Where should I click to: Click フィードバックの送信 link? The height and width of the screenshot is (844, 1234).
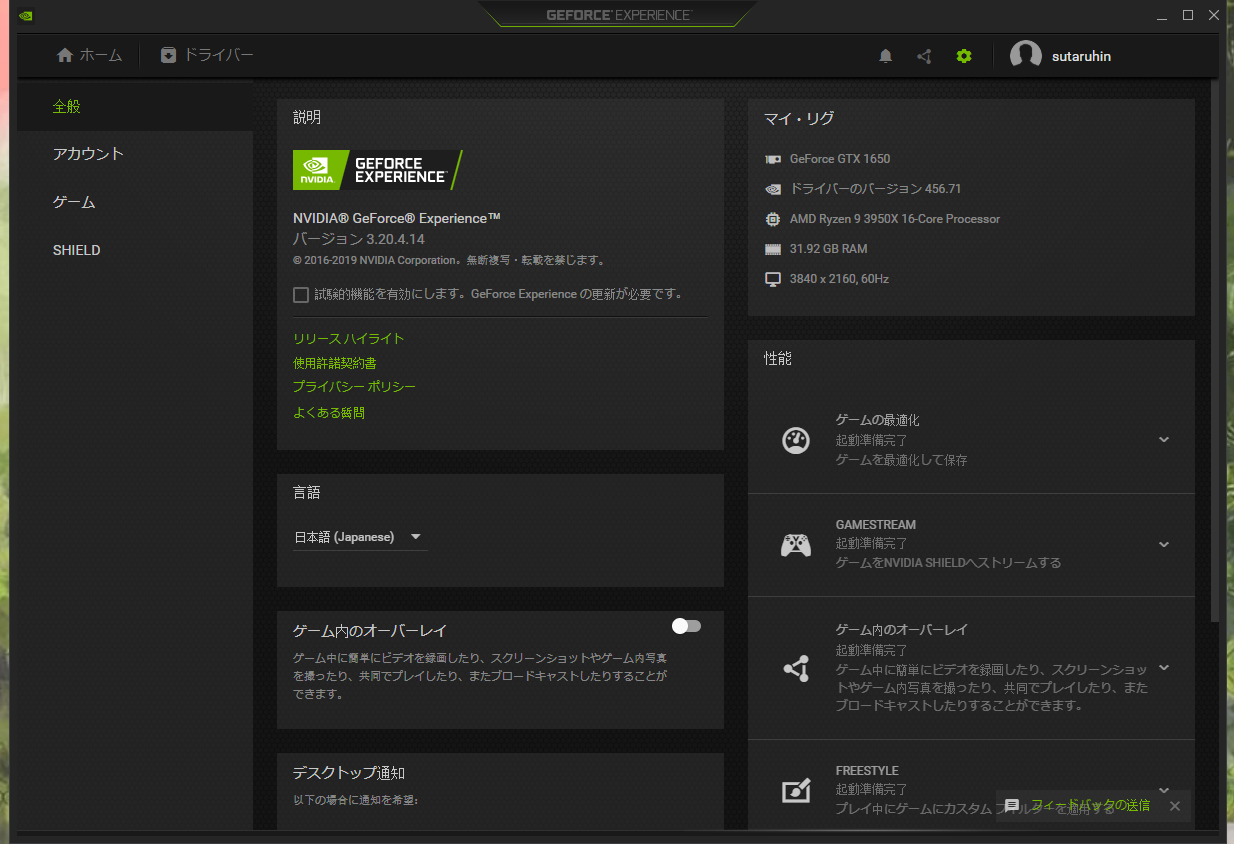(x=1091, y=806)
